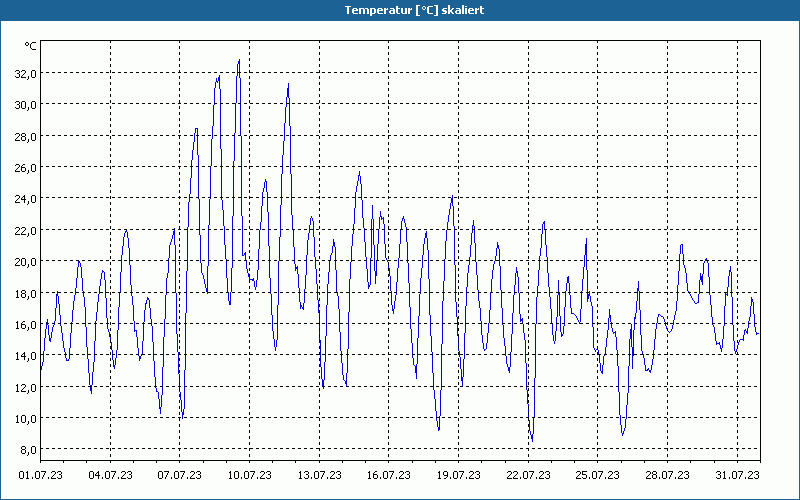Click the 10,0 y-axis label
The width and height of the screenshot is (800, 500).
tap(26, 418)
